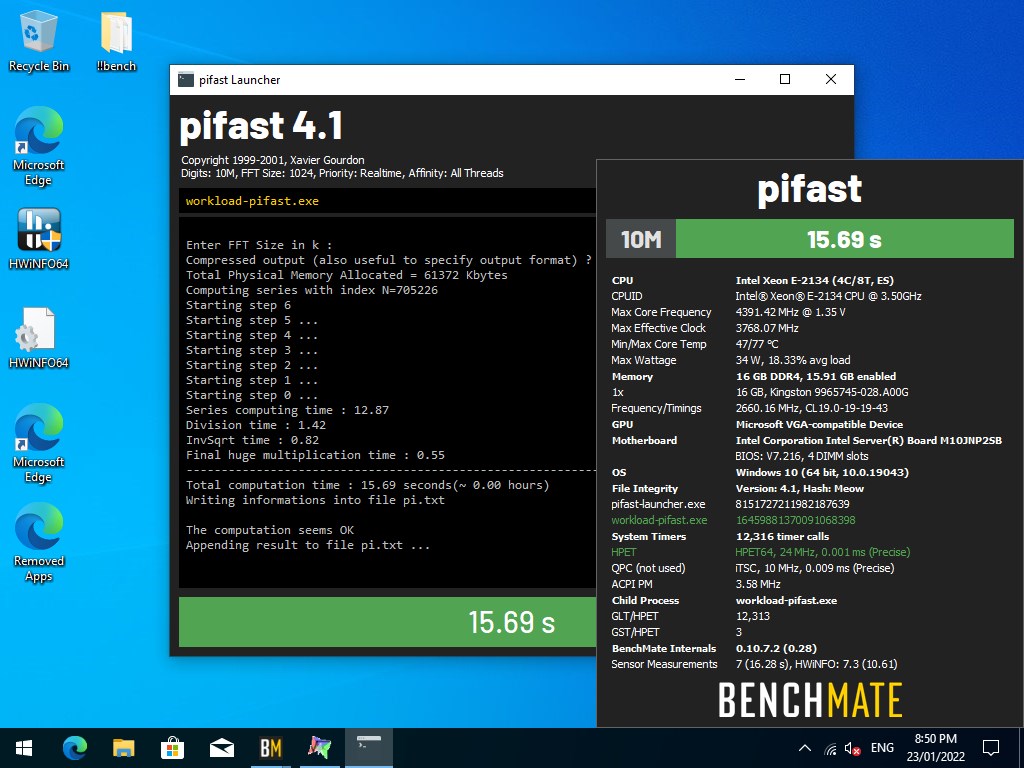Select the pifast Launcher console taskbar icon

tap(368, 748)
